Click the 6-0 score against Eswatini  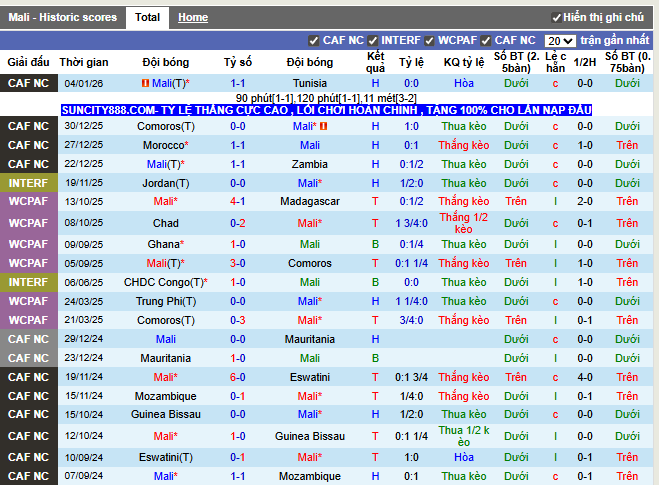238,377
